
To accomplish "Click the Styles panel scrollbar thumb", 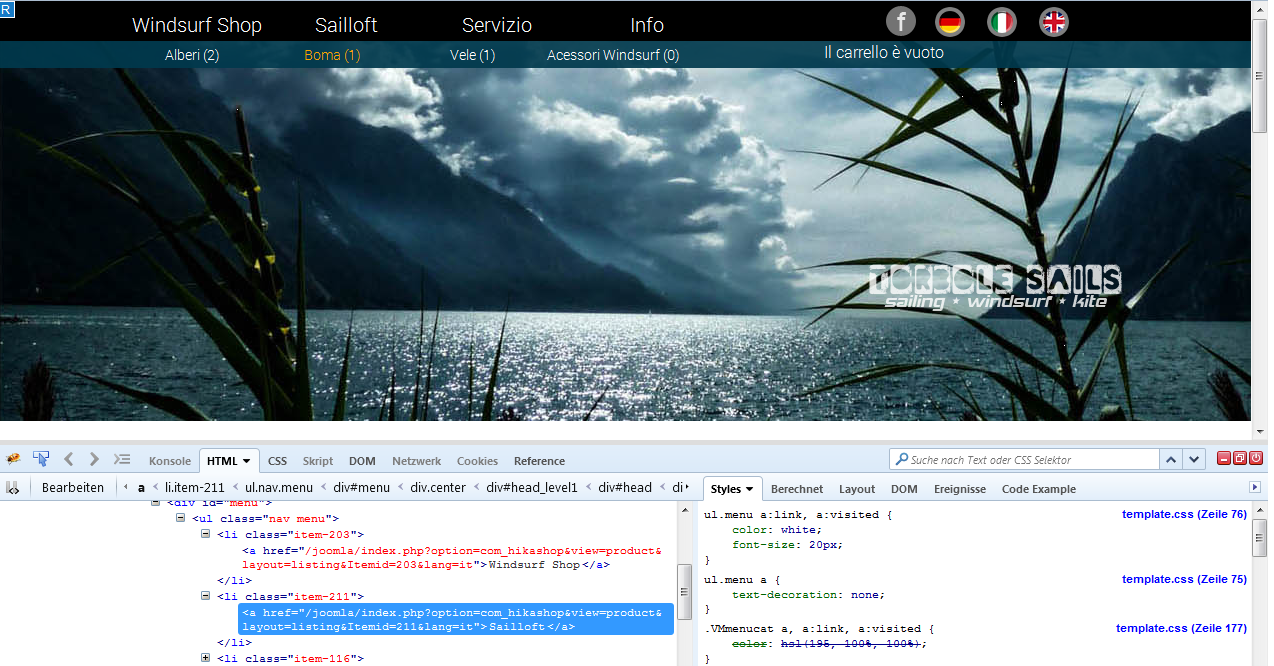I will point(1260,538).
